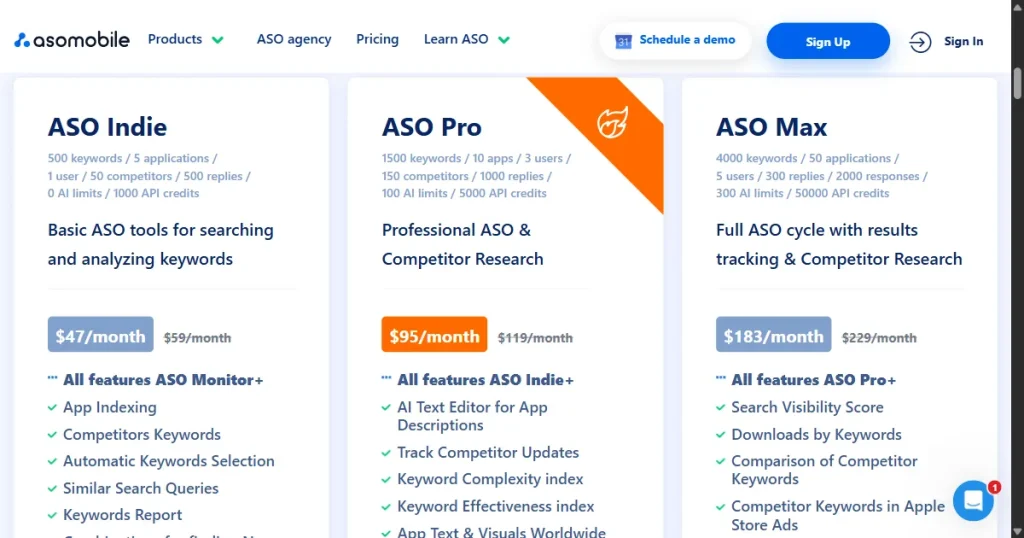Click the ASO Indie limits description text
This screenshot has height=538, width=1024.
point(149,176)
